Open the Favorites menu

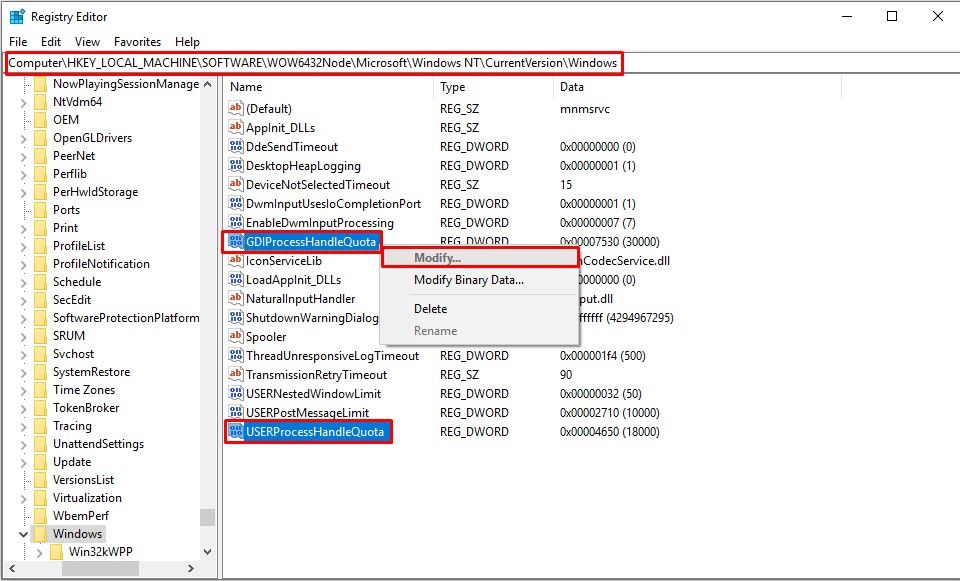pos(137,42)
